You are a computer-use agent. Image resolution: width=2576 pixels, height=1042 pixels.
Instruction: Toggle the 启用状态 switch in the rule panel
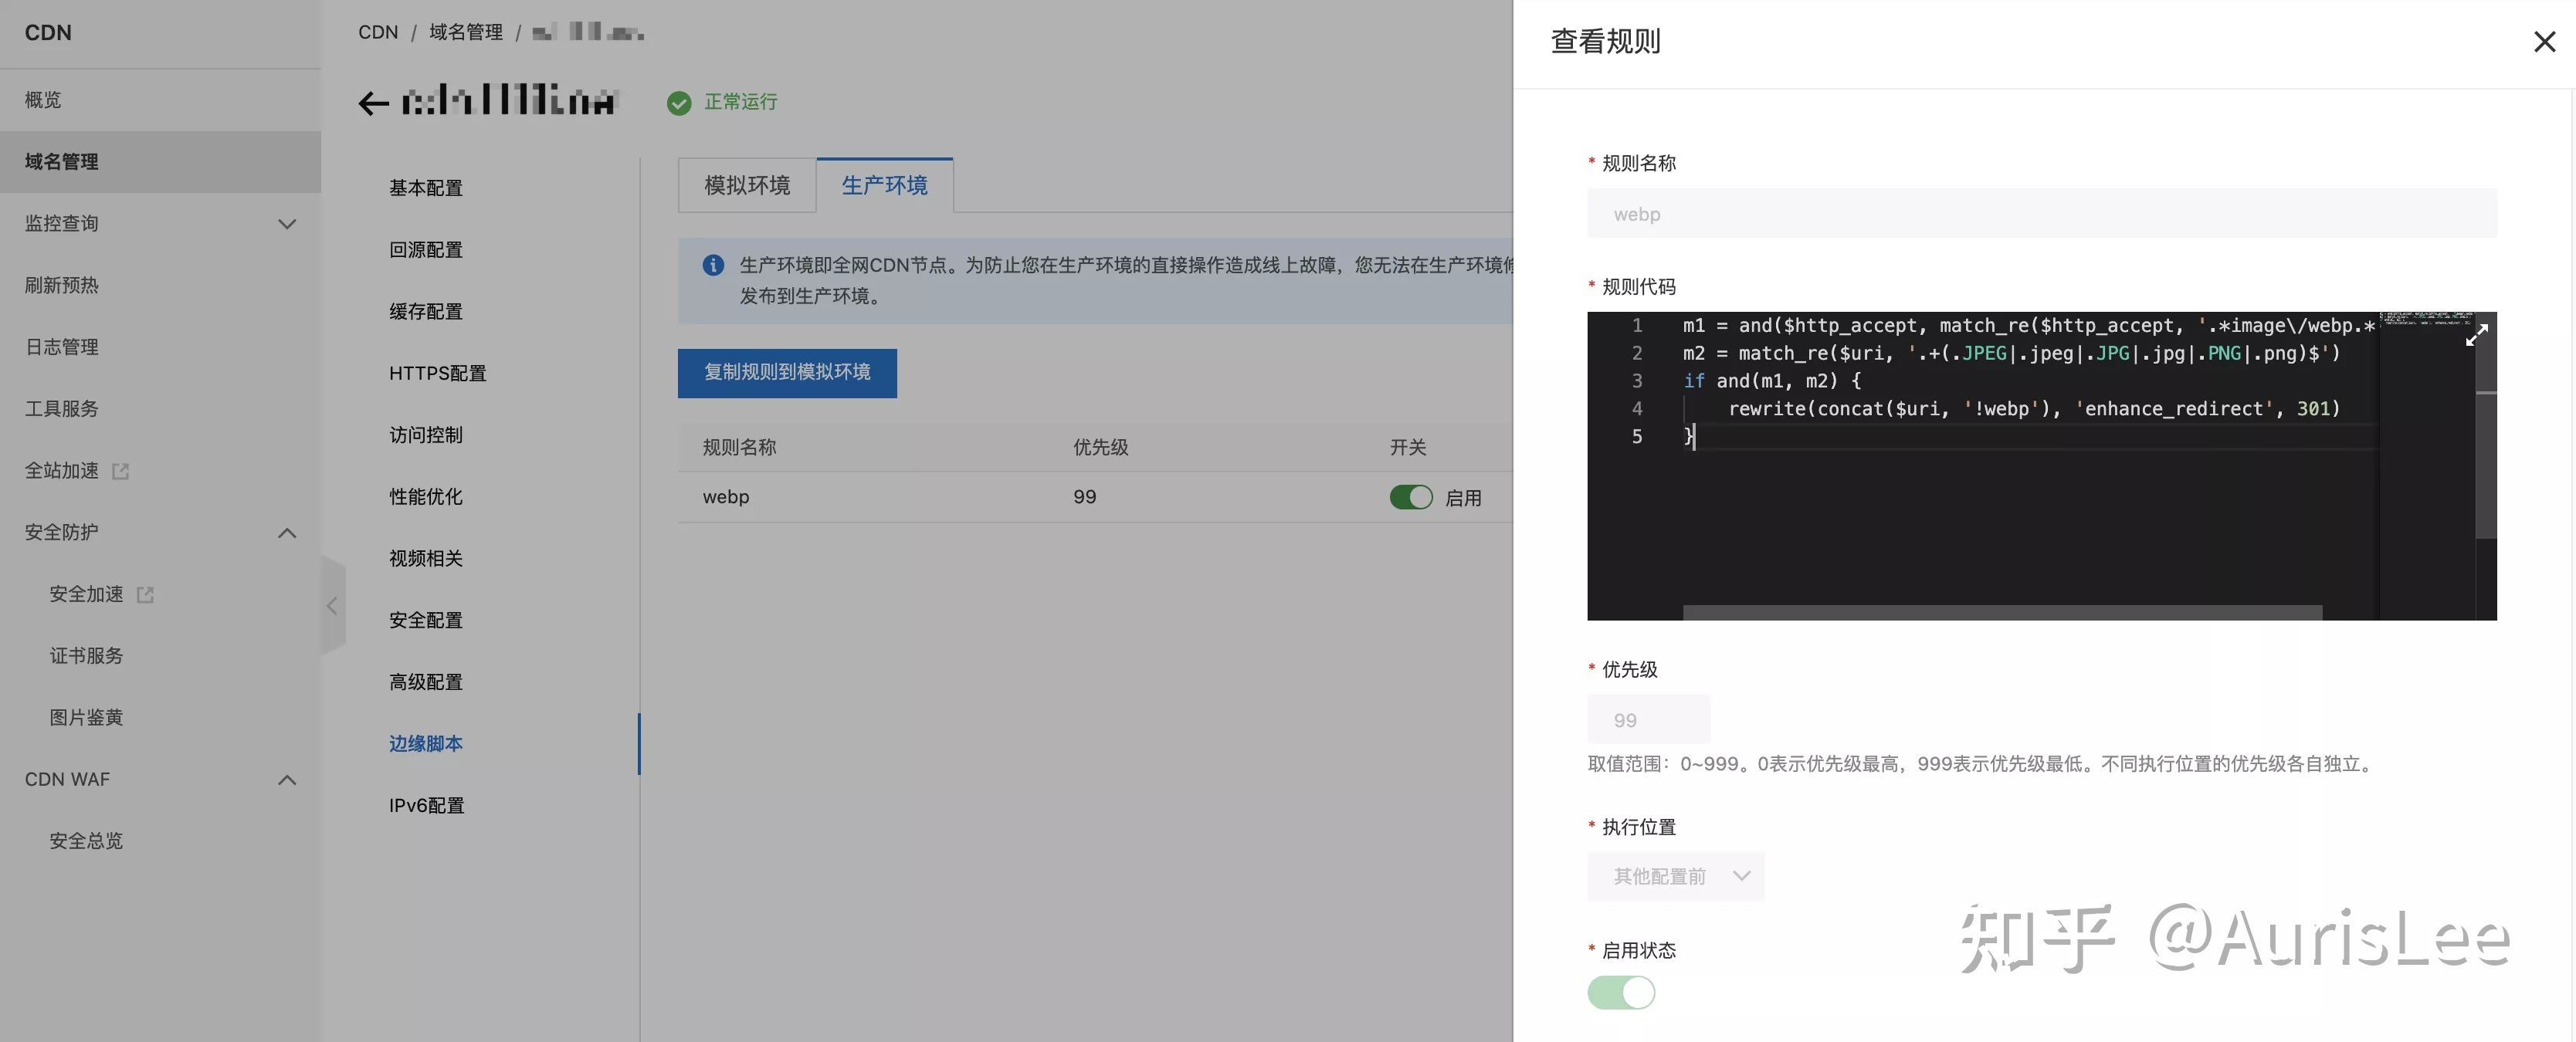1621,992
